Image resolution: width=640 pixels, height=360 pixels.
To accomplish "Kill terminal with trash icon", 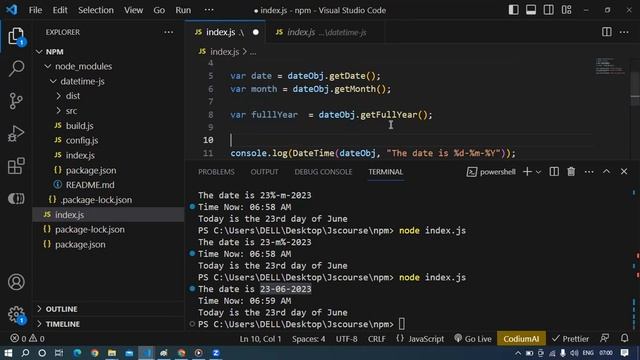I will pyautogui.click(x=571, y=172).
